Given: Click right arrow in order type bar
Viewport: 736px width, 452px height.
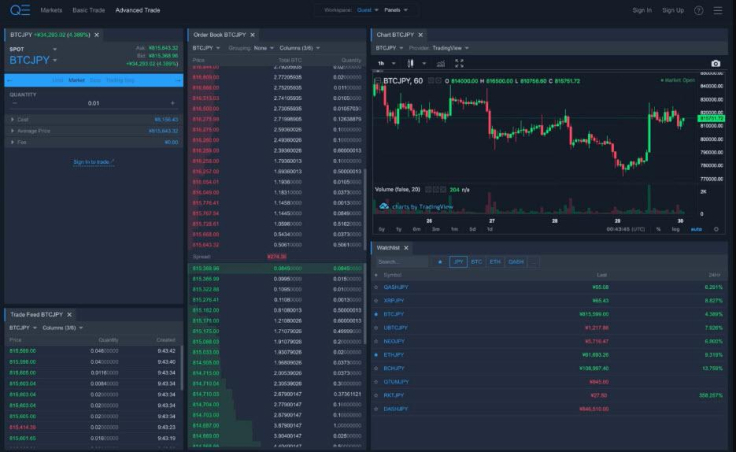Looking at the screenshot, I should [178, 80].
